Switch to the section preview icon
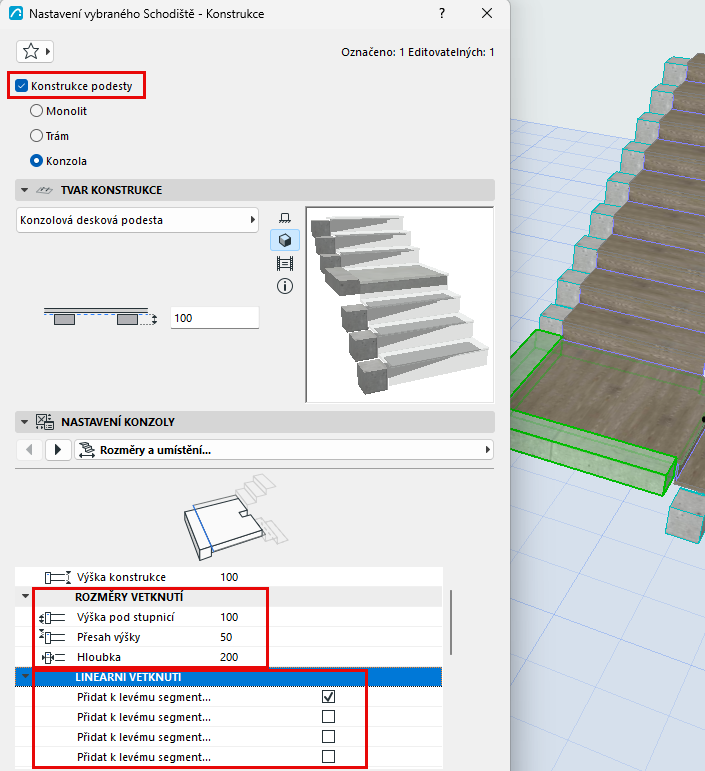The image size is (705, 771). (x=285, y=264)
